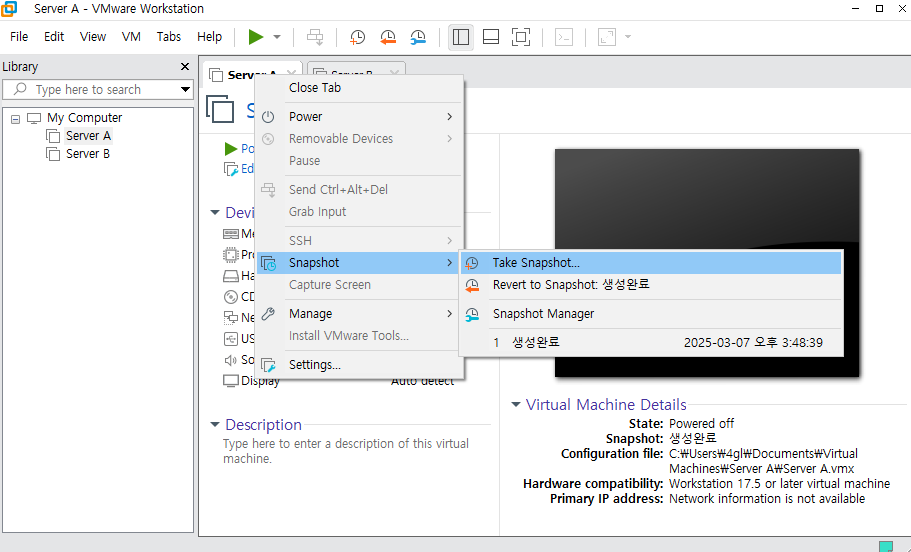The height and width of the screenshot is (552, 911).
Task: Expand the Manage submenu
Action: pos(360,314)
